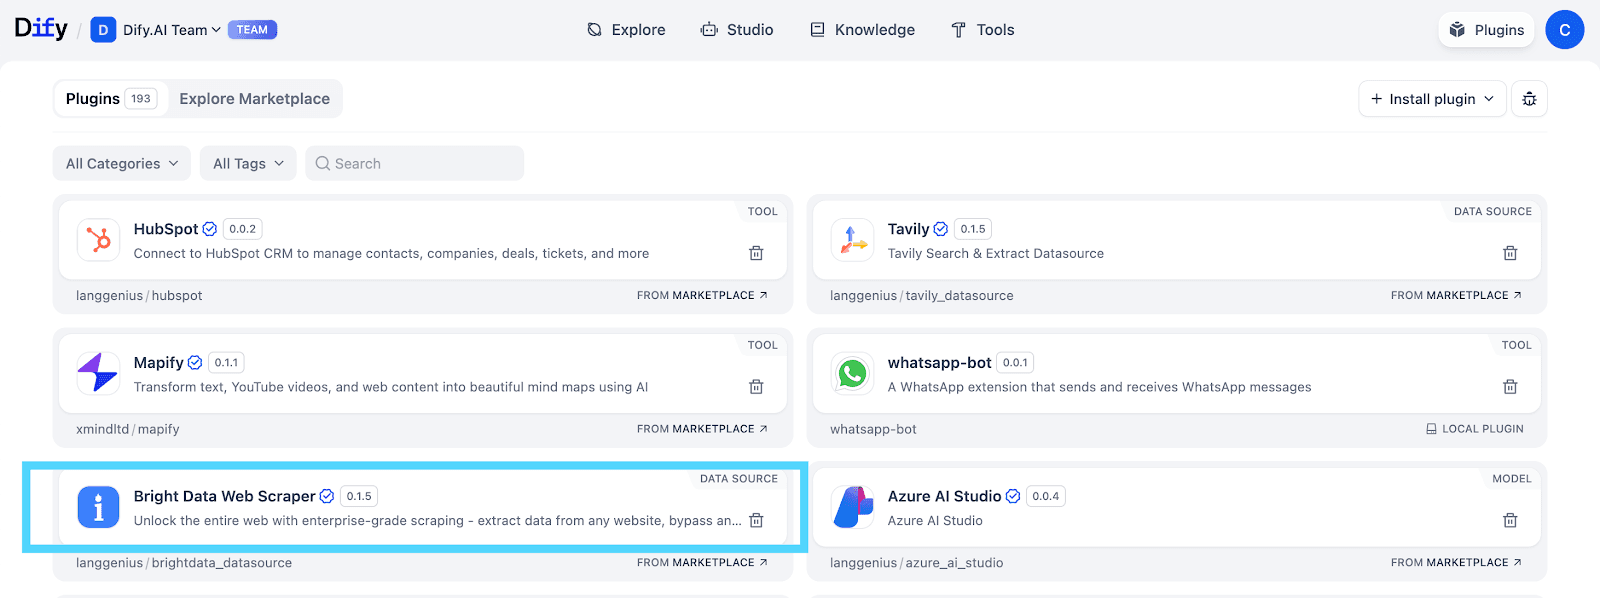Remove Mapify using its trash icon

tap(756, 387)
